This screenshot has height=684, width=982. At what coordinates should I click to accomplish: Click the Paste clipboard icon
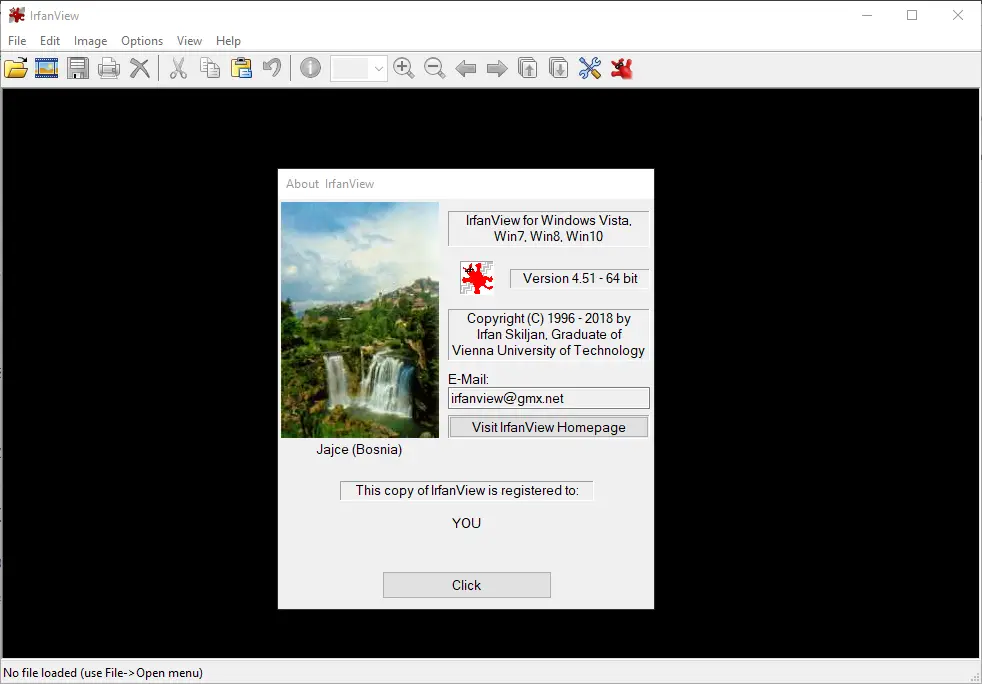click(x=241, y=68)
